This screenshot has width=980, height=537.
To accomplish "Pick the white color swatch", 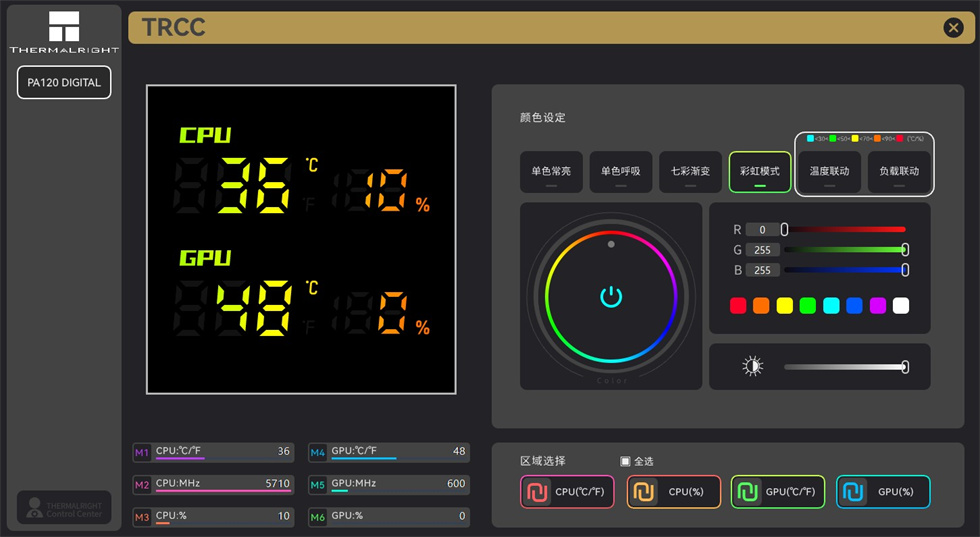I will [x=901, y=306].
